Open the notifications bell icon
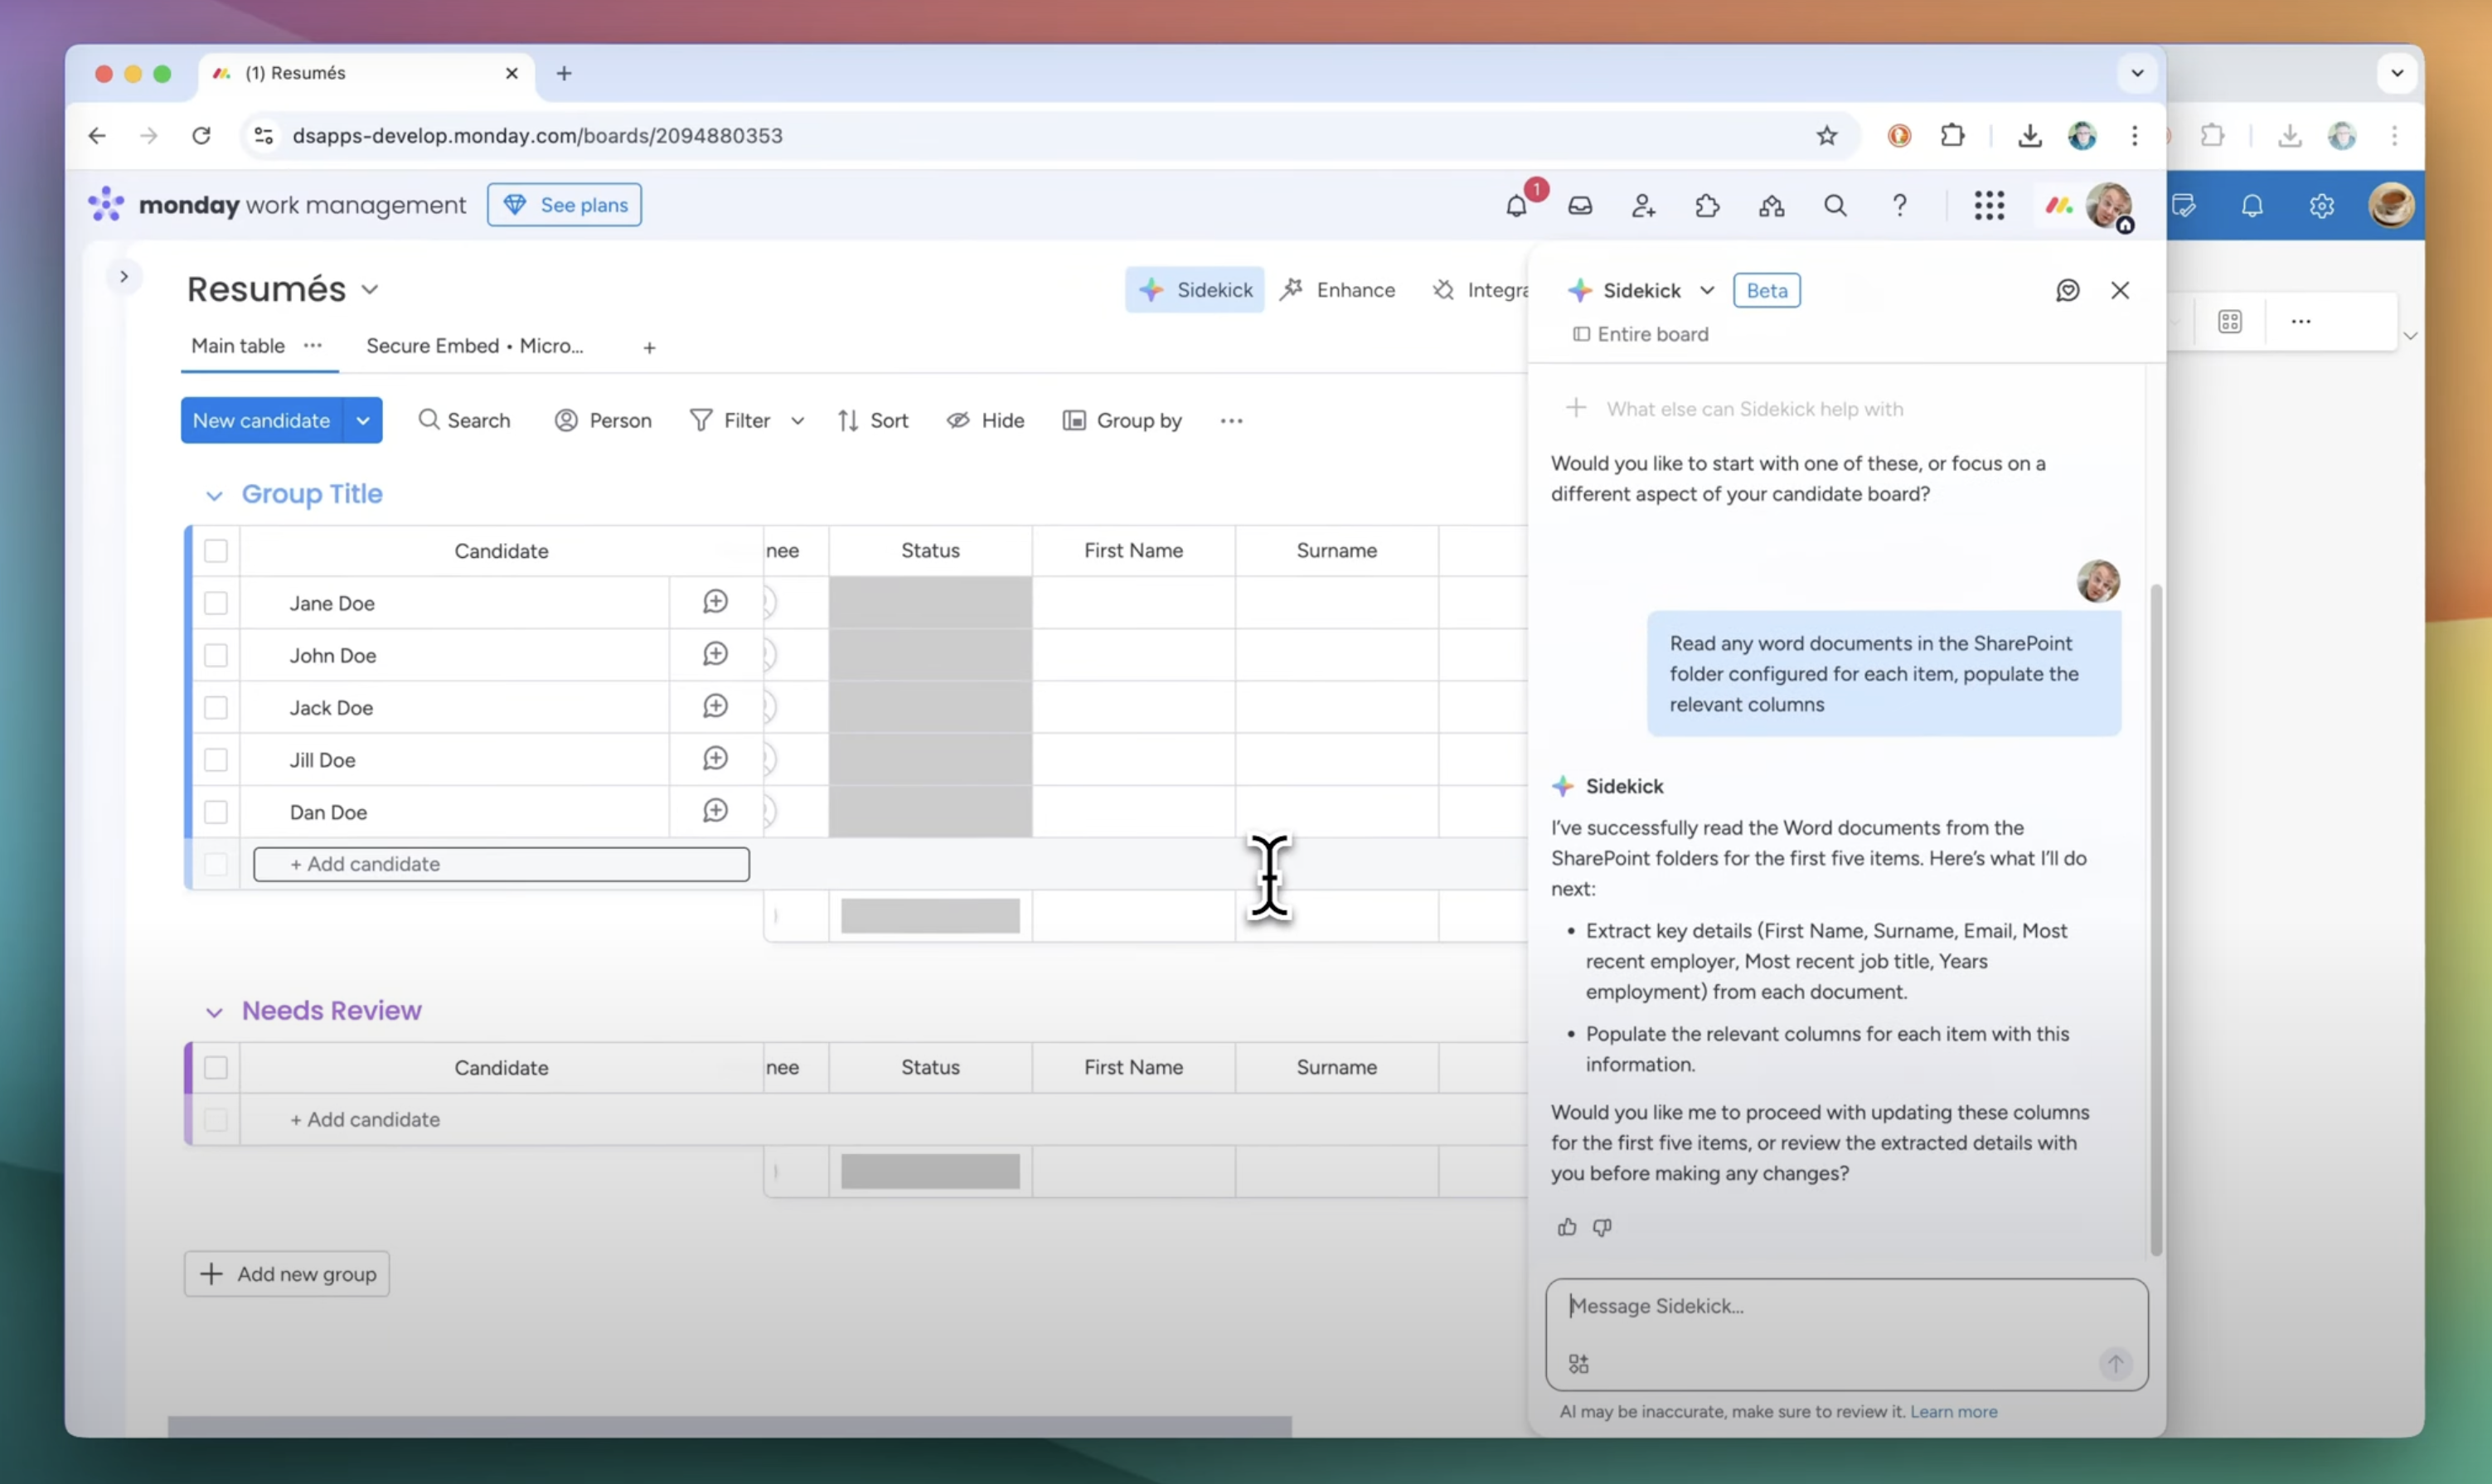The width and height of the screenshot is (2492, 1484). click(1516, 206)
